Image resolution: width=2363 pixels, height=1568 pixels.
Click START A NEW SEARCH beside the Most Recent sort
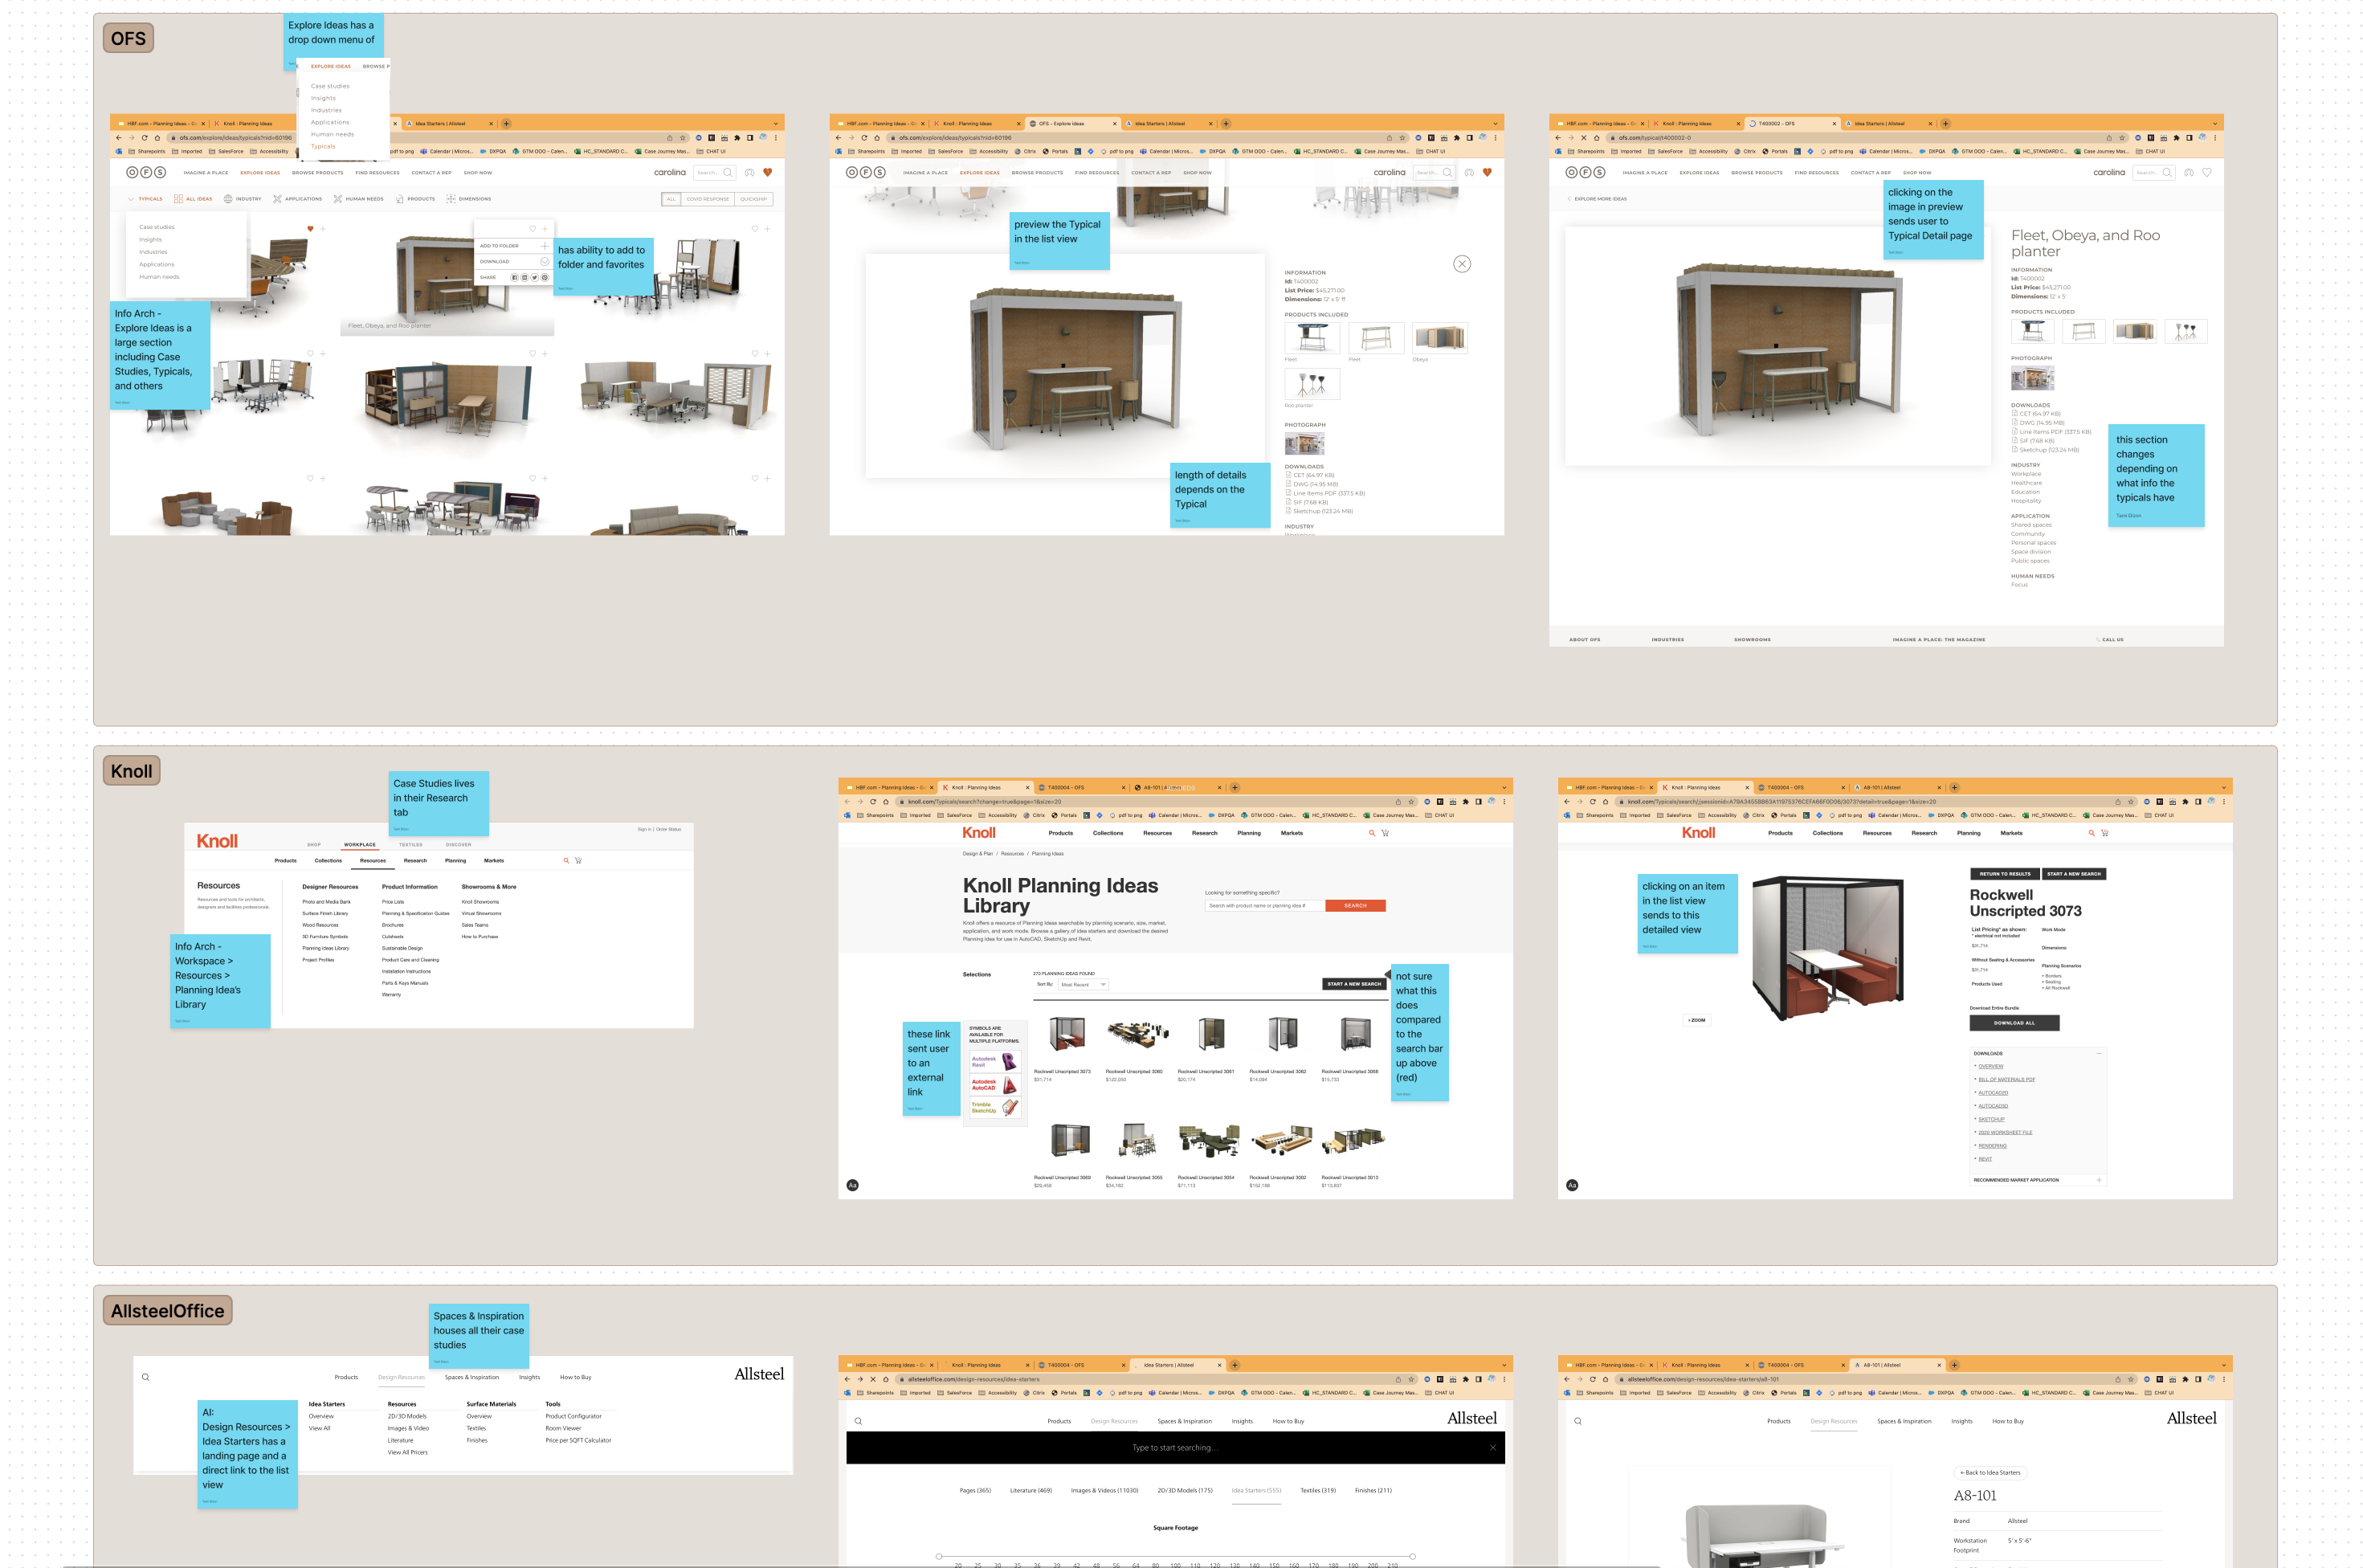pyautogui.click(x=1354, y=984)
